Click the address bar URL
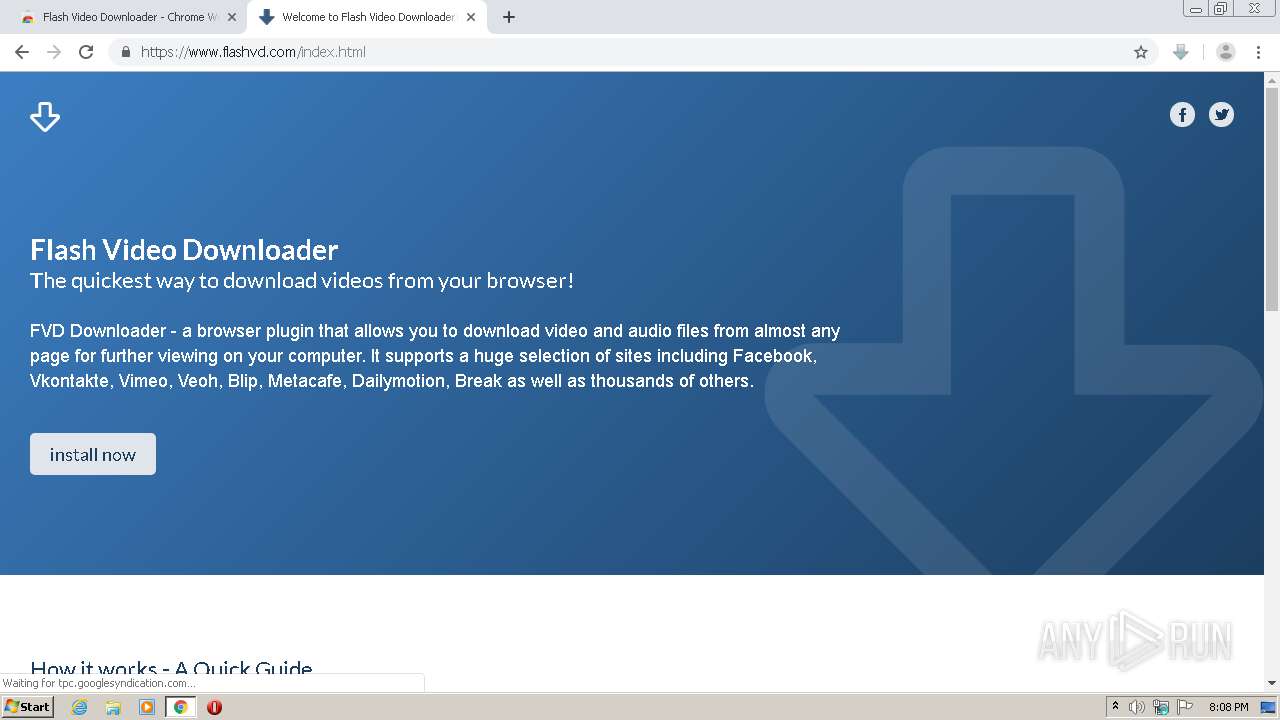1280x720 pixels. point(253,52)
